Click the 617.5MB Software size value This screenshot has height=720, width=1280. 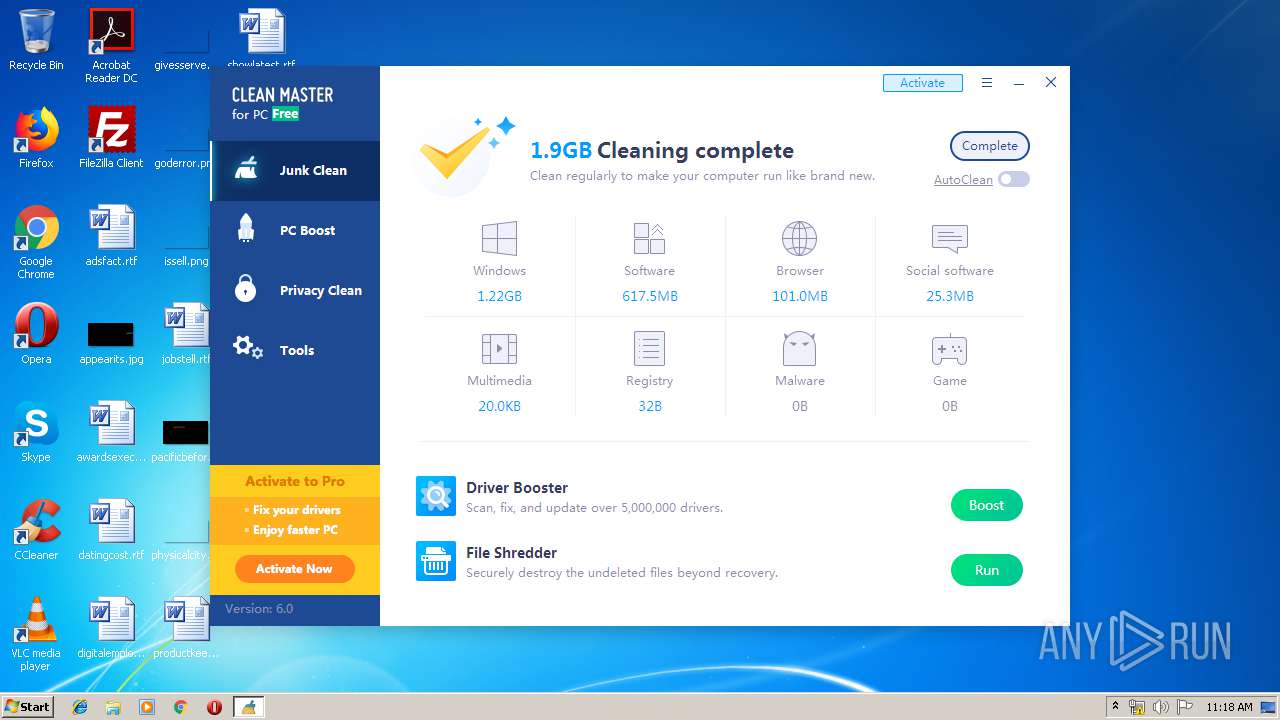(x=650, y=296)
